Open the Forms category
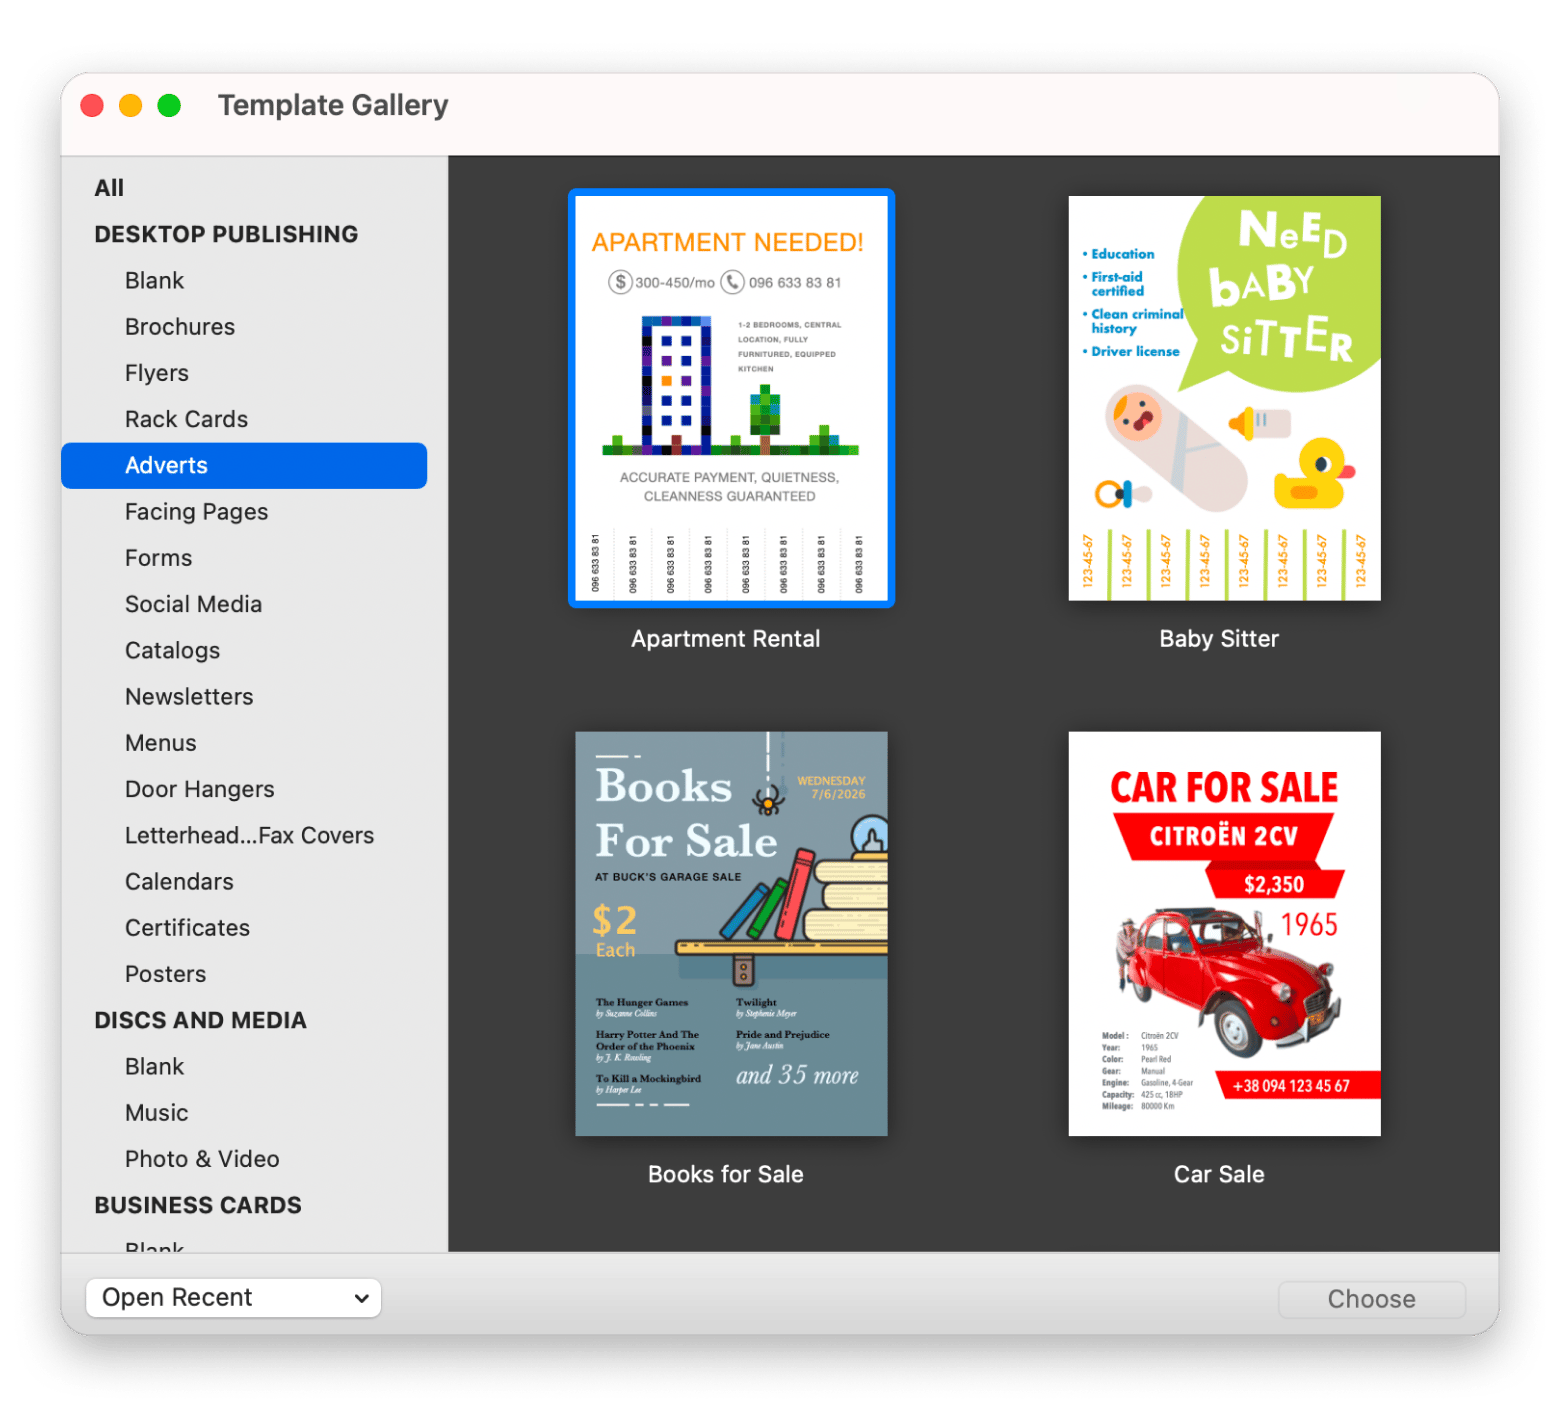The image size is (1560, 1416). click(158, 558)
